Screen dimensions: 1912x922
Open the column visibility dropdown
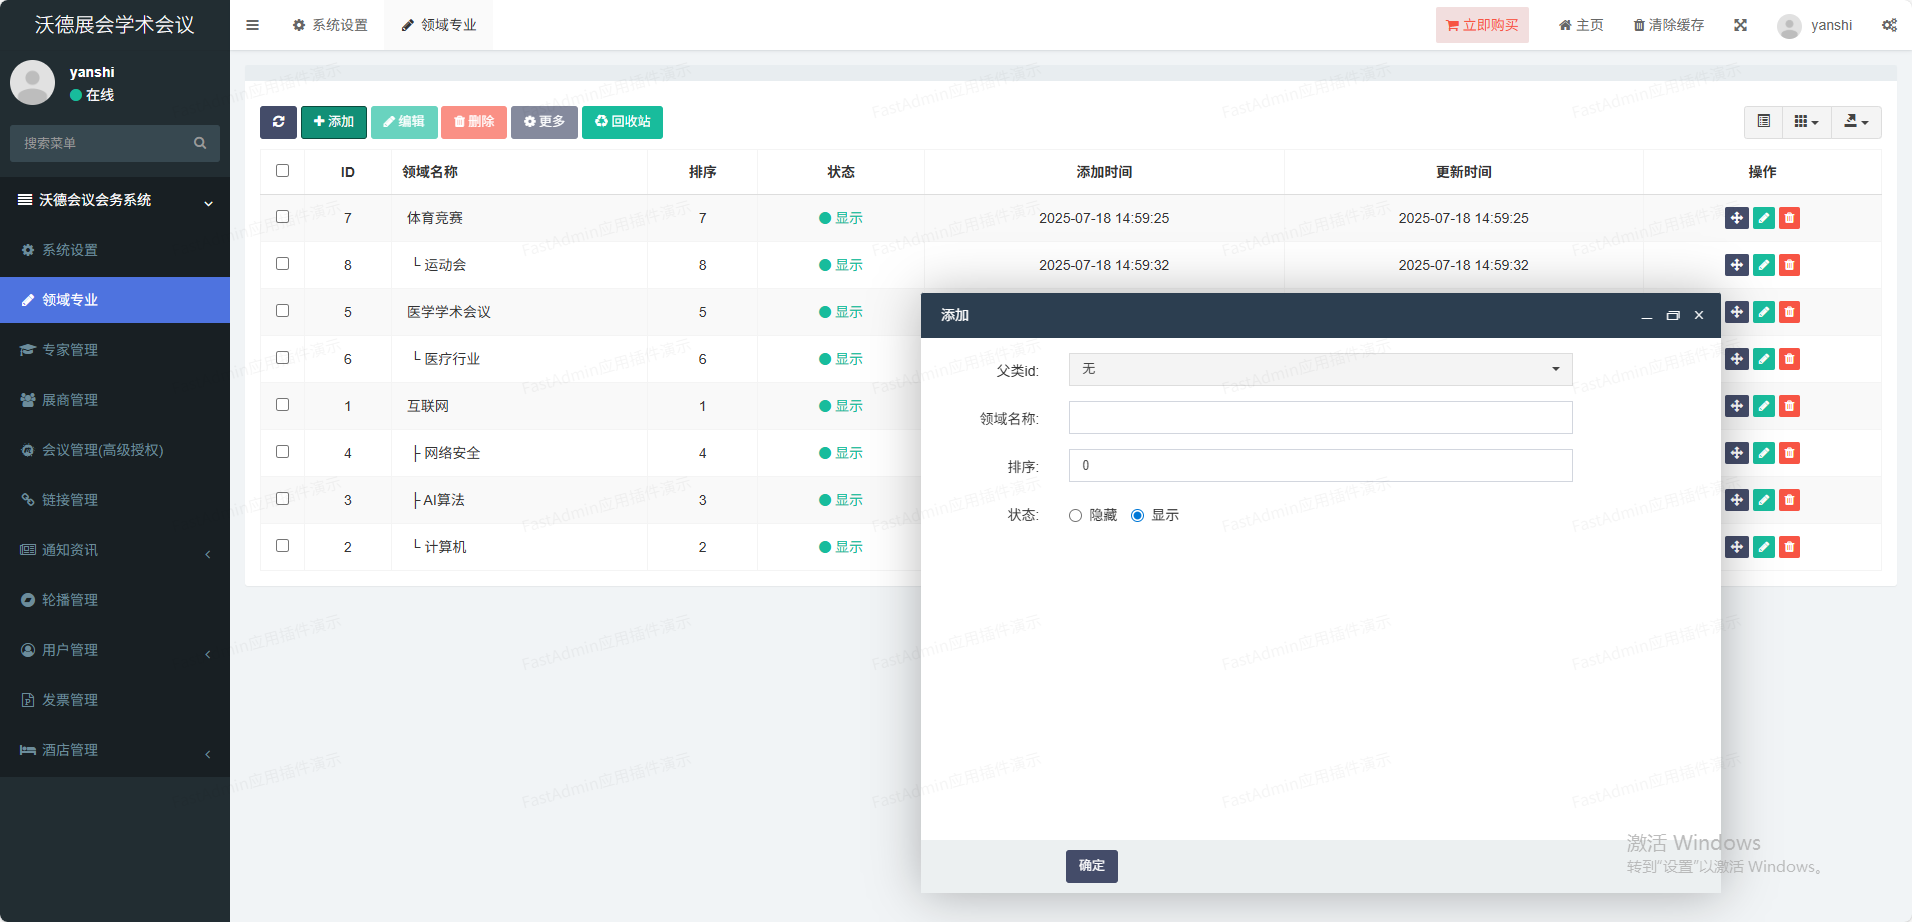point(1805,122)
